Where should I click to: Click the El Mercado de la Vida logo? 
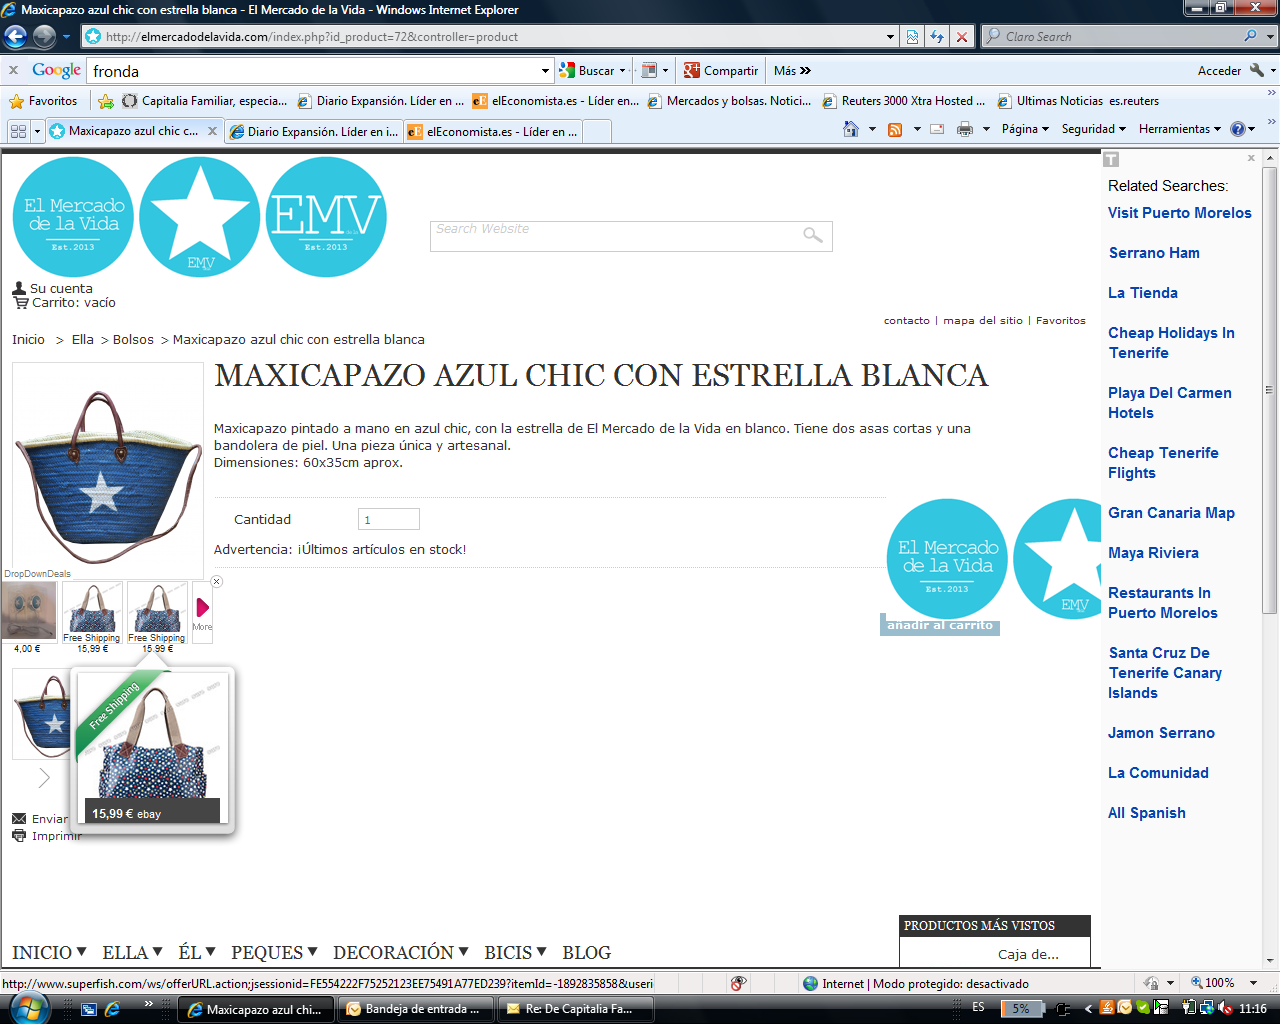pyautogui.click(x=73, y=217)
